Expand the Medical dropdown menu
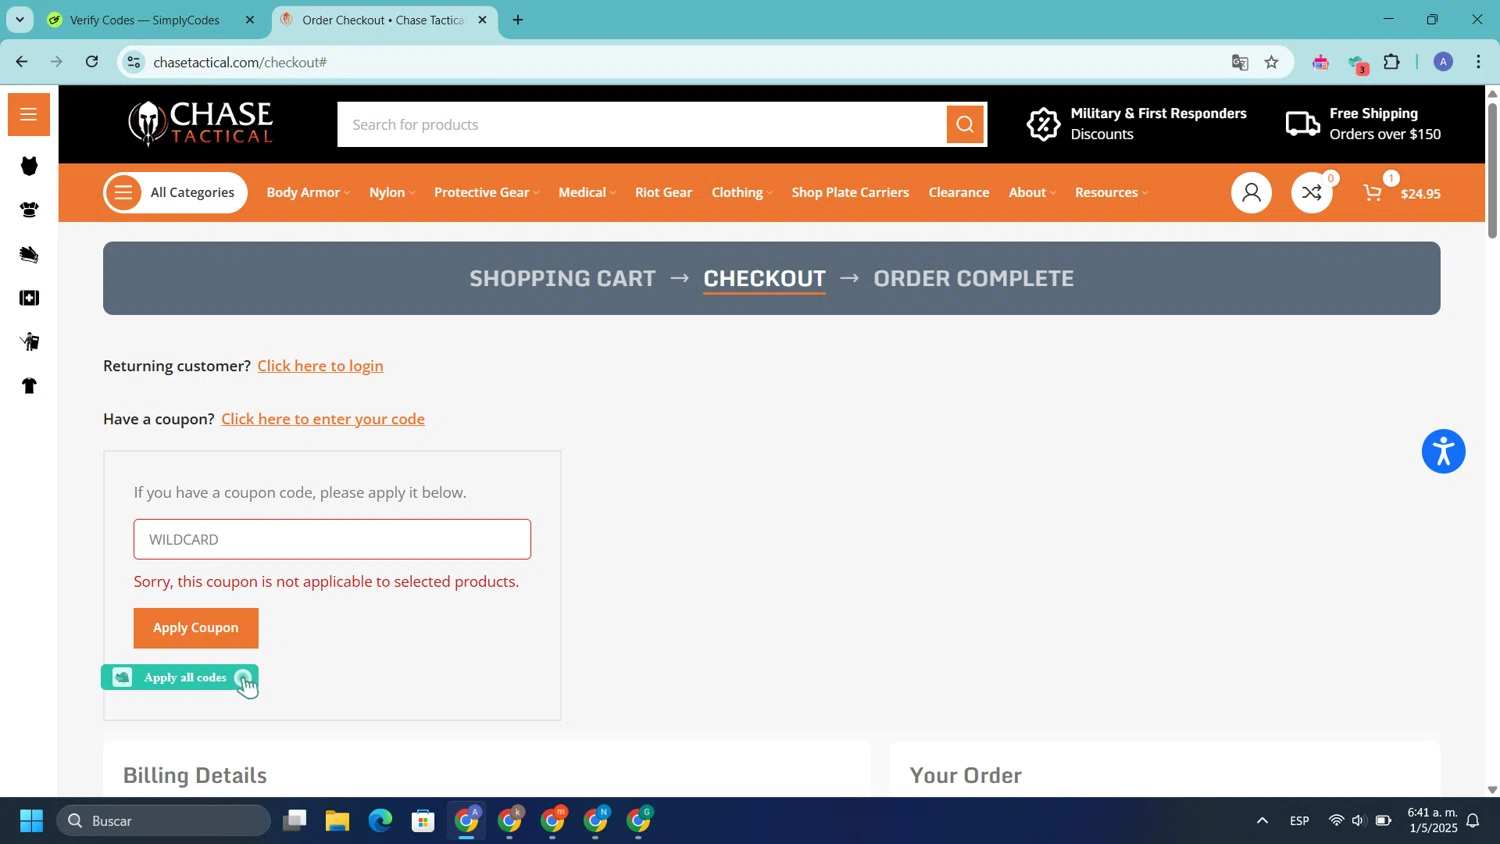This screenshot has width=1500, height=844. [x=587, y=193]
